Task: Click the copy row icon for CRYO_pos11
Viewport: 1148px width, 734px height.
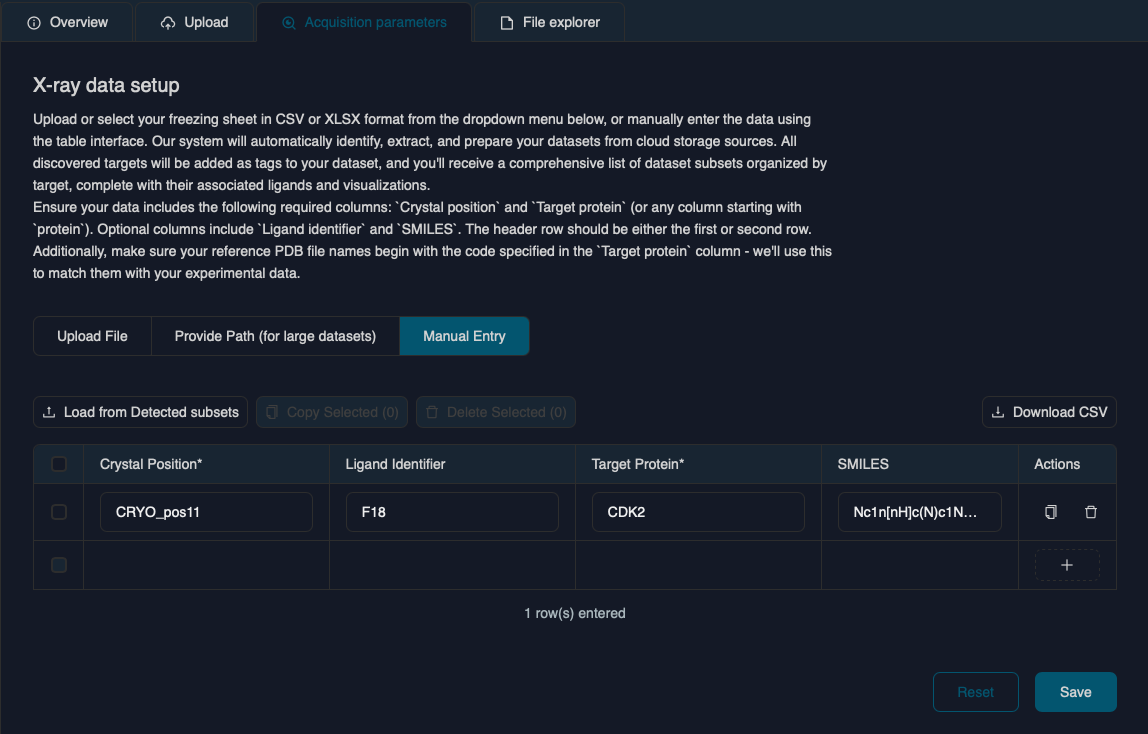Action: 1050,512
